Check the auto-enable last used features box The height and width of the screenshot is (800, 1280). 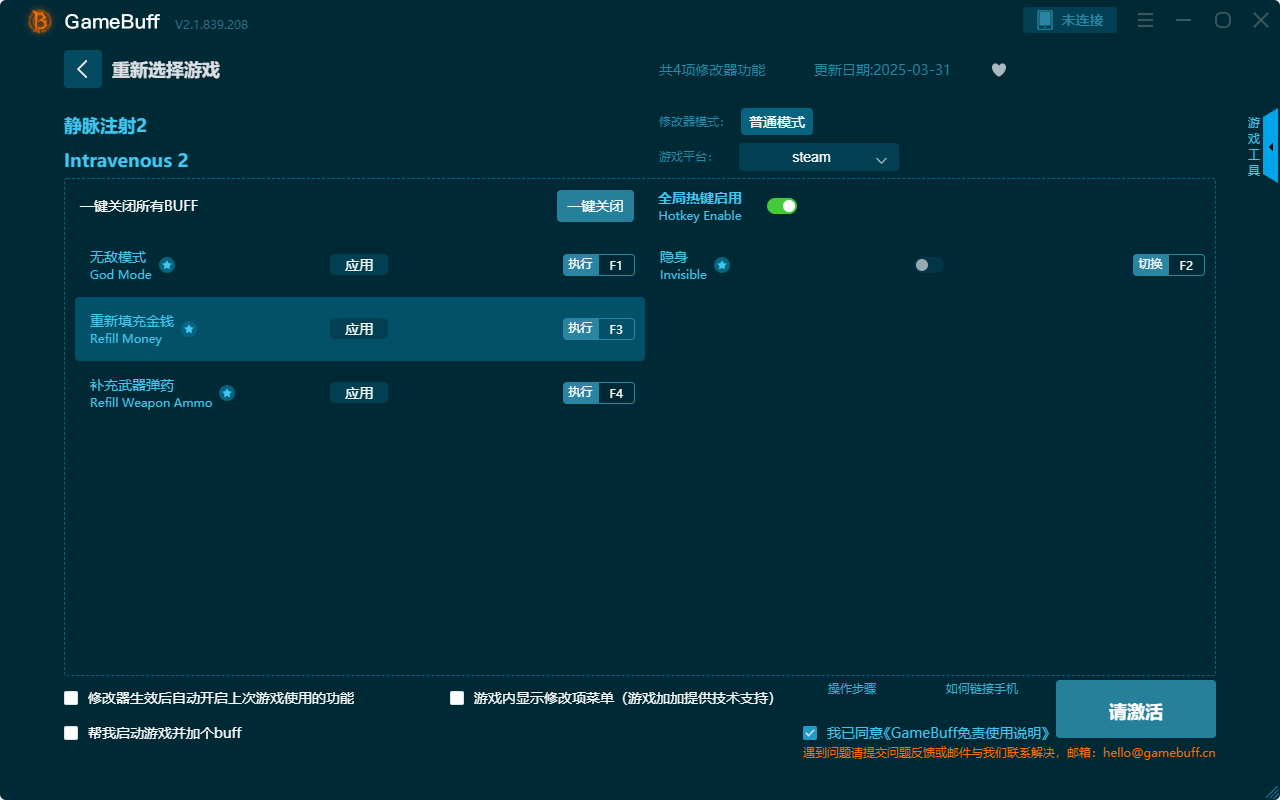click(x=71, y=698)
